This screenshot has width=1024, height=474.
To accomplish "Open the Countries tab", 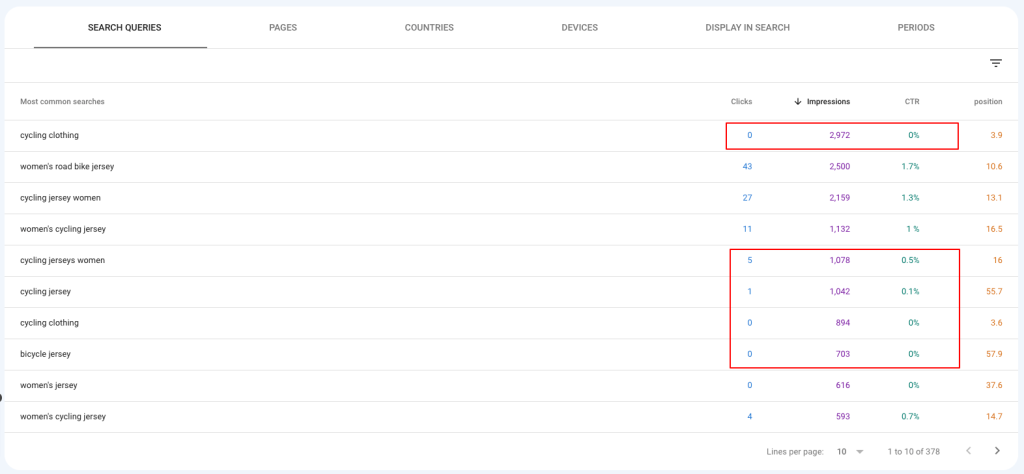I will [429, 27].
